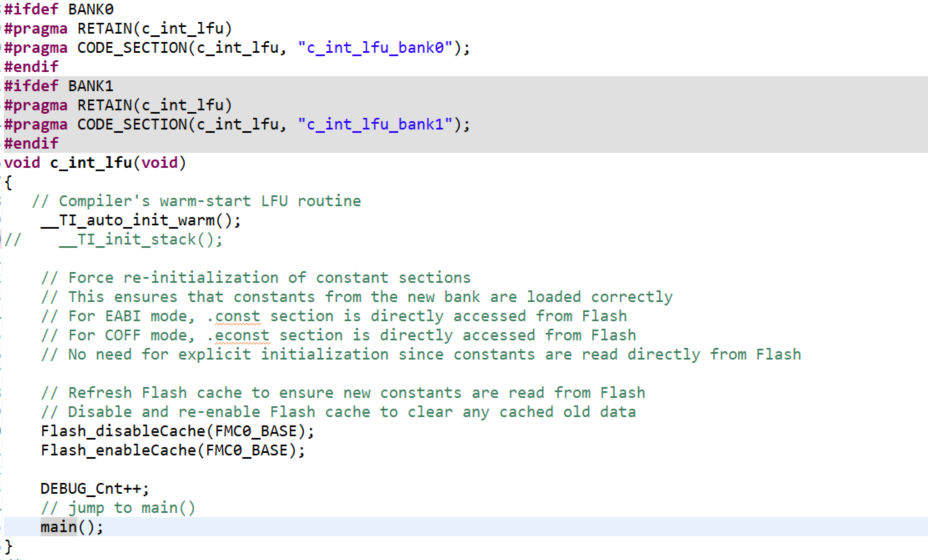Click the Flash_disableCache(FMC0_BASE) line
This screenshot has height=560, width=928.
178,431
